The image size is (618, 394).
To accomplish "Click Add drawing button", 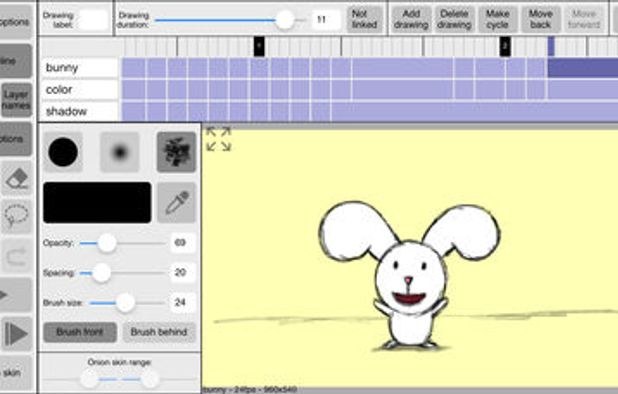I will [411, 19].
